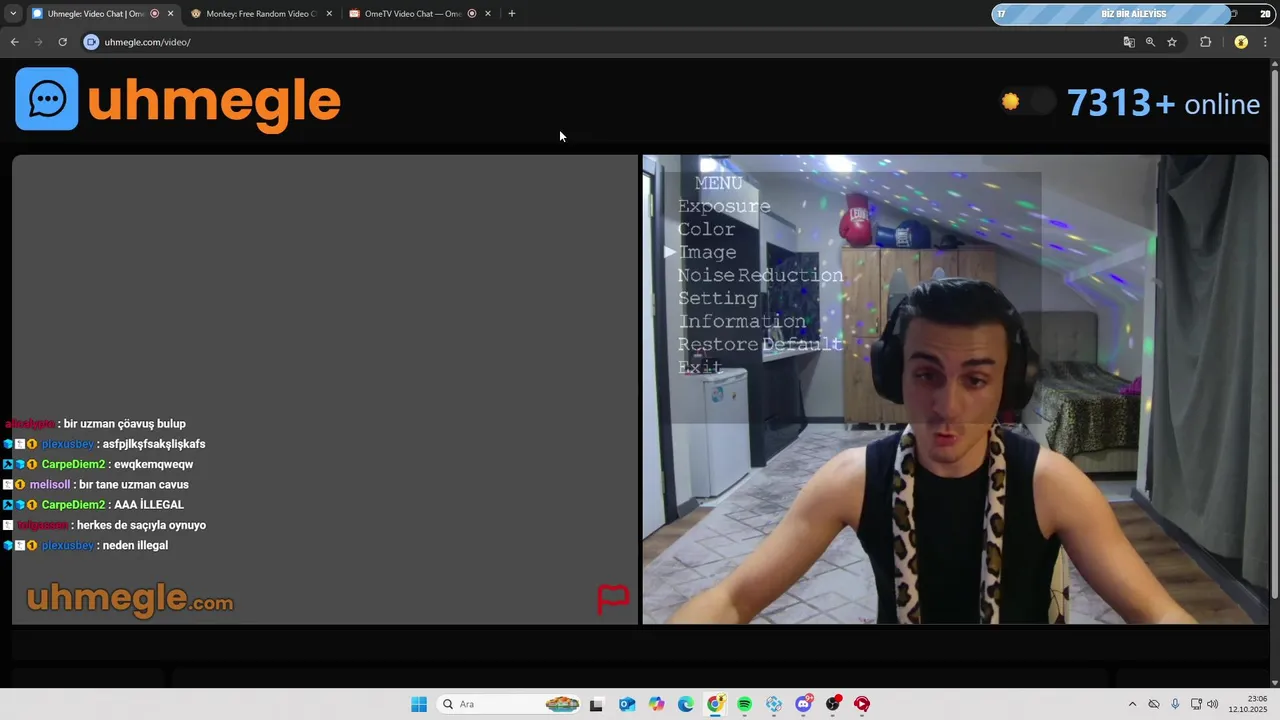The image size is (1280, 720).
Task: Click the uhmegle logo in the header
Action: click(178, 99)
